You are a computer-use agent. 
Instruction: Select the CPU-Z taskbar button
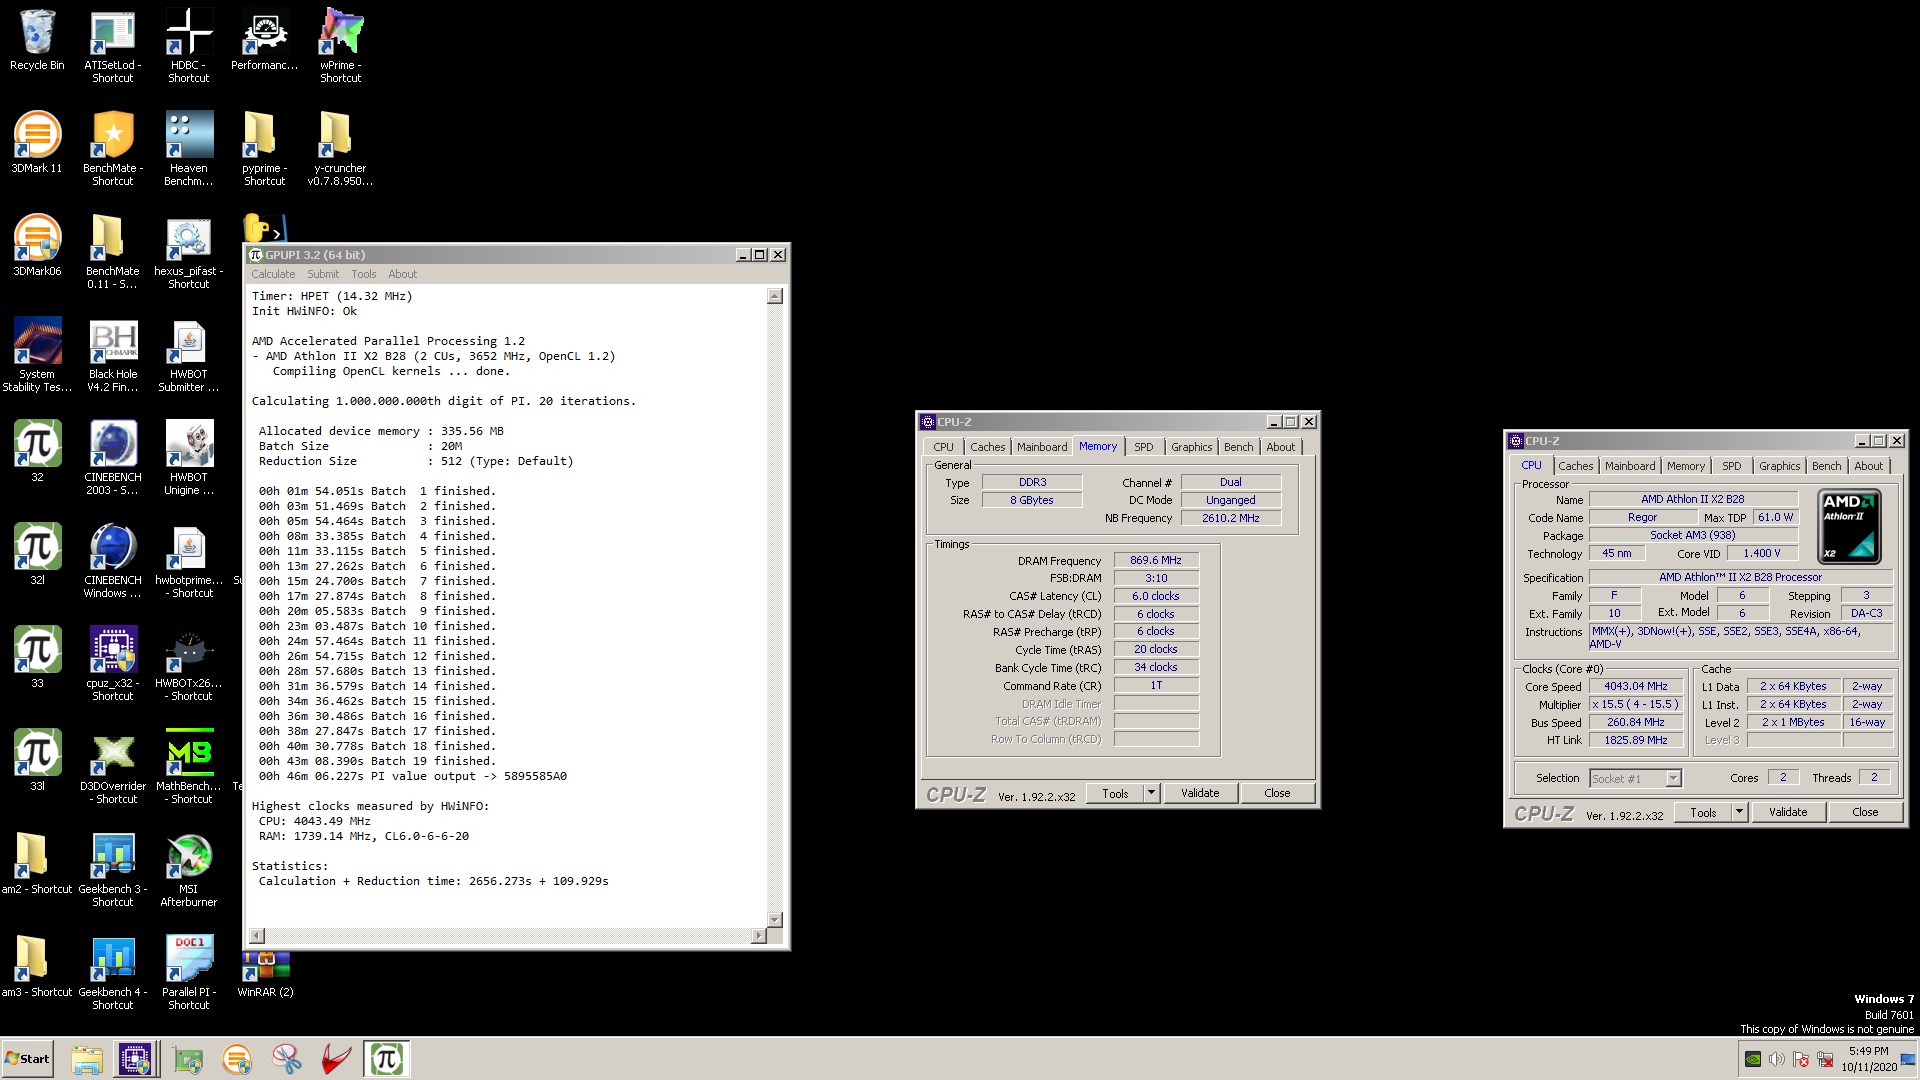point(135,1059)
